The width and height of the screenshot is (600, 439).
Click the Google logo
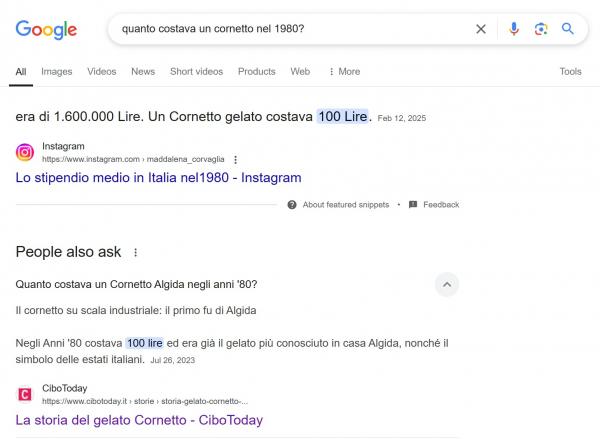click(x=46, y=29)
